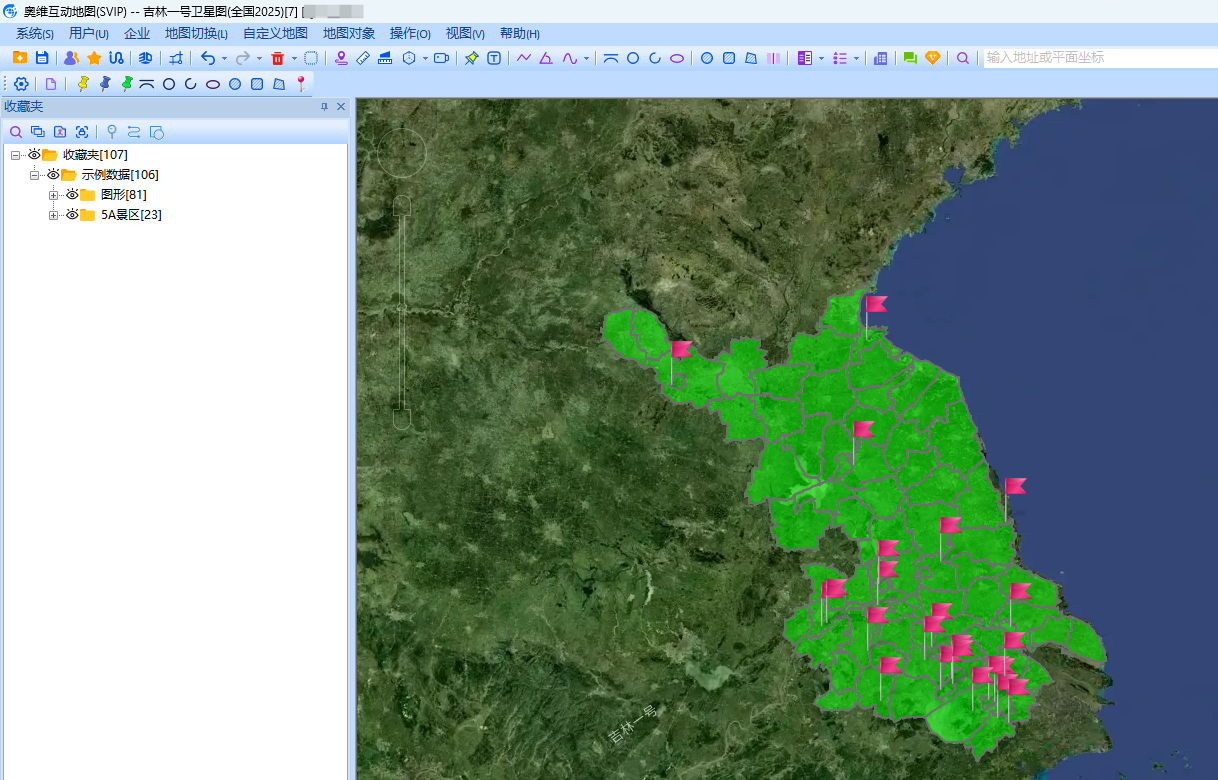Open the undo history dropdown arrow
The height and width of the screenshot is (780, 1218).
pos(224,58)
